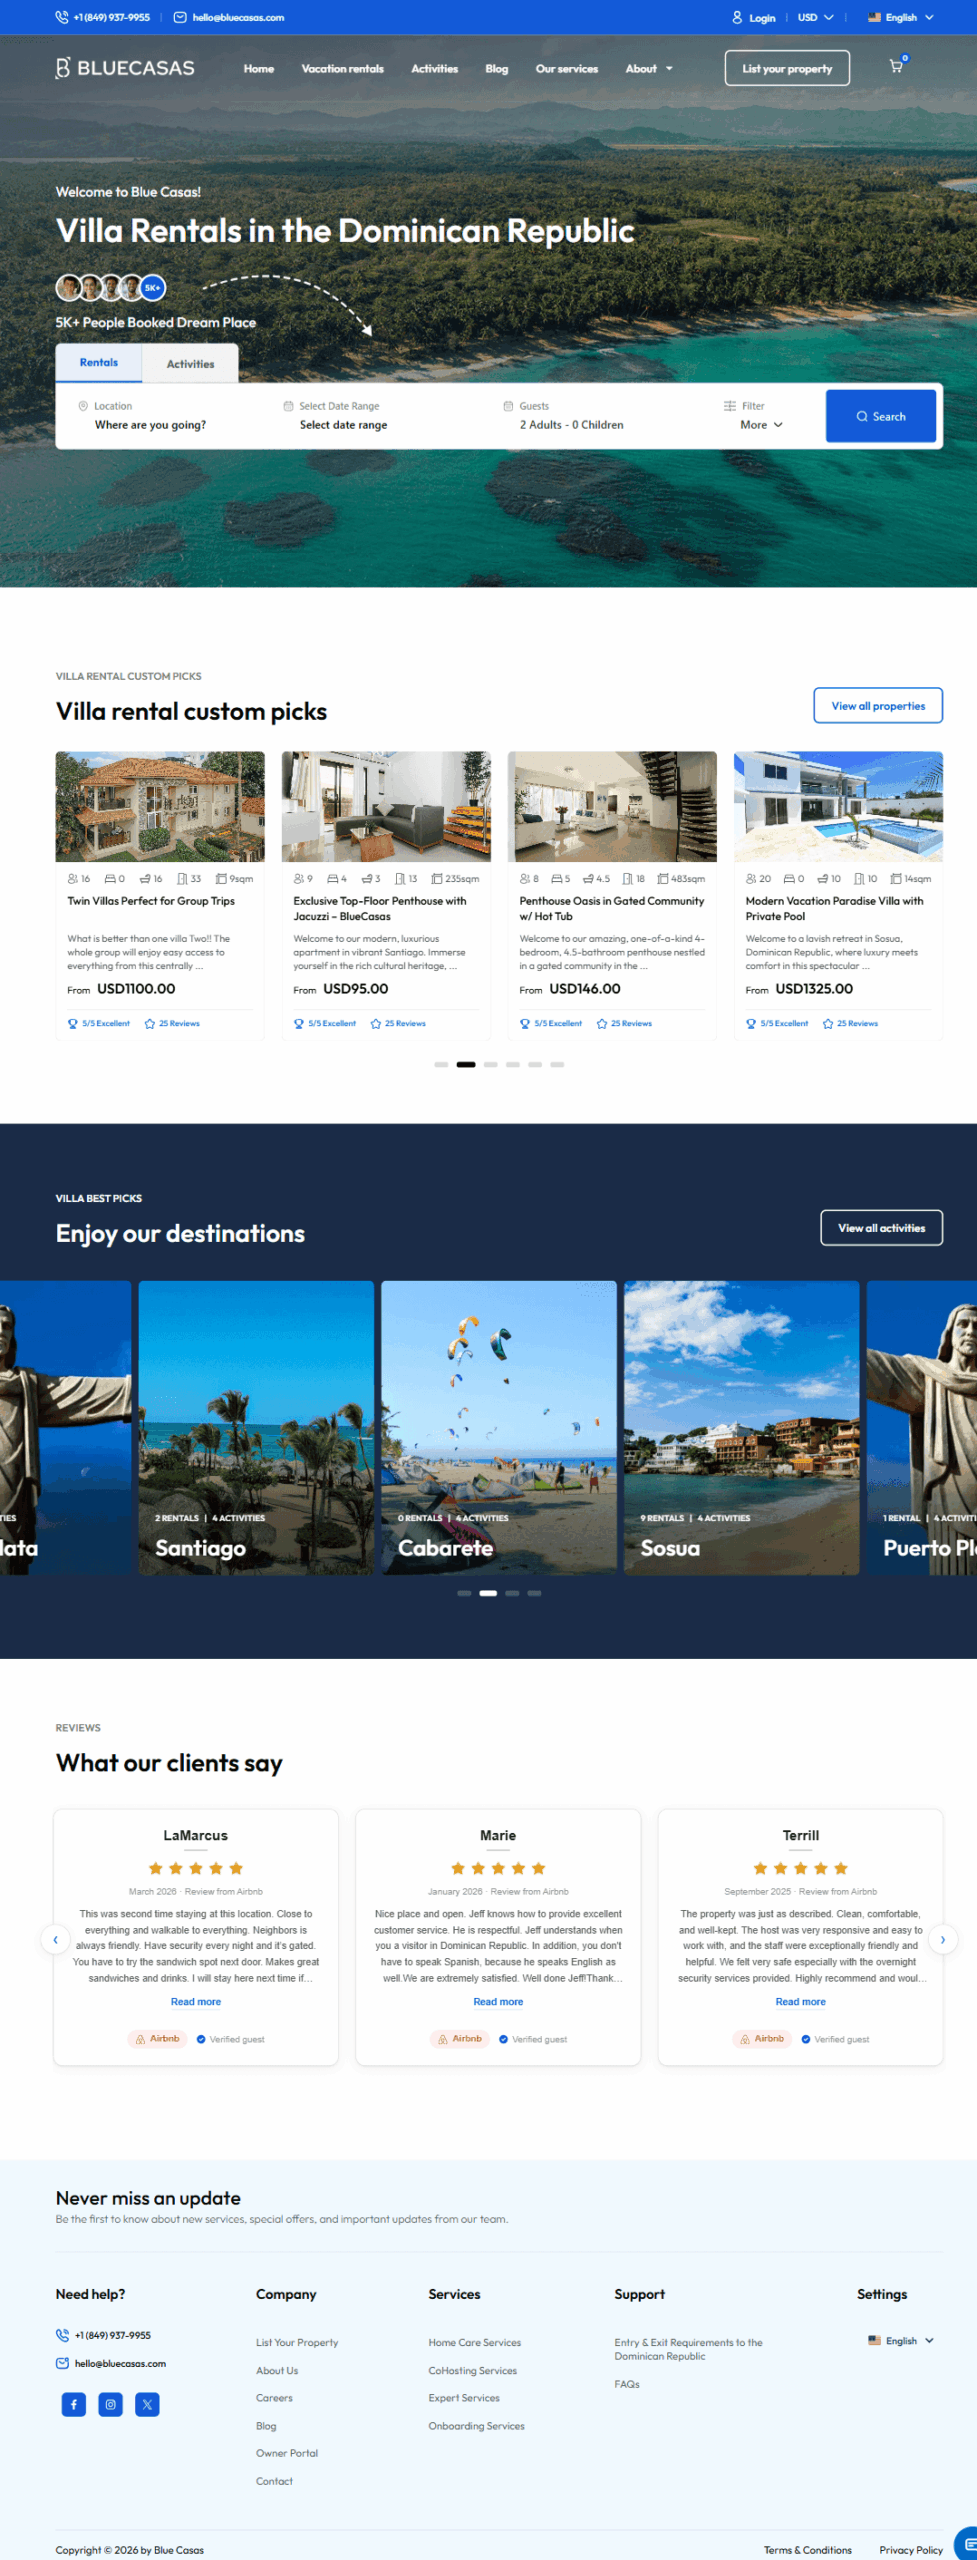977x2560 pixels.
Task: Expand the More filter dropdown
Action: [761, 425]
